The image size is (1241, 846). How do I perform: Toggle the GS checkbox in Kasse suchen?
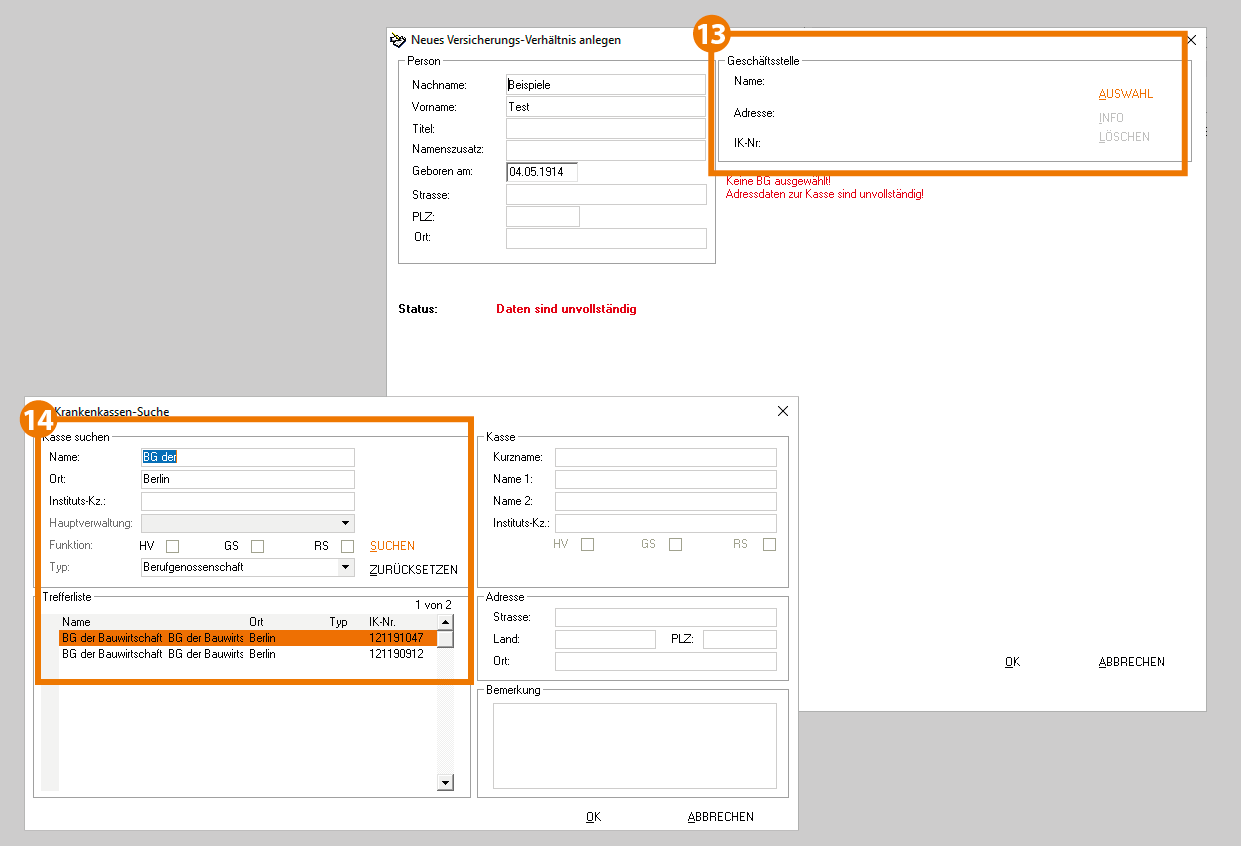(x=258, y=546)
